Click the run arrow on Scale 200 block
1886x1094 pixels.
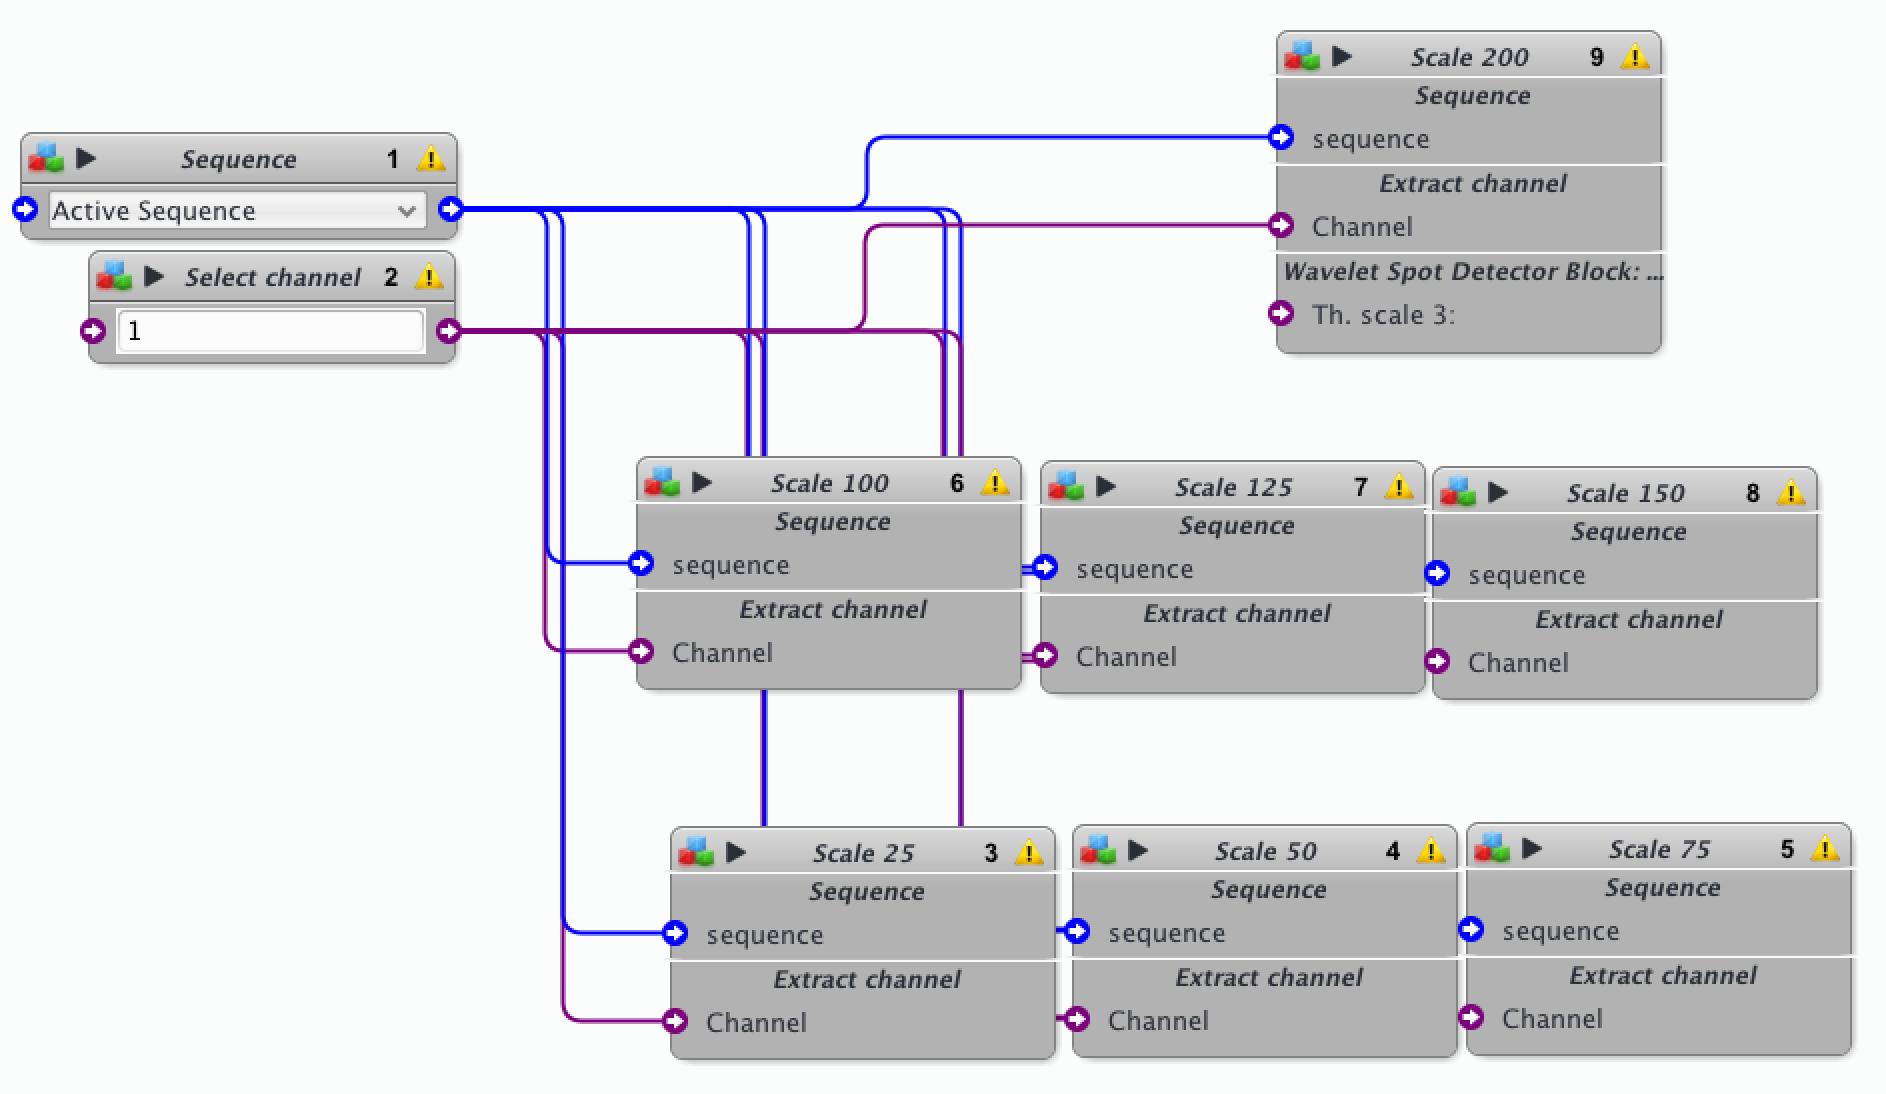click(1342, 56)
